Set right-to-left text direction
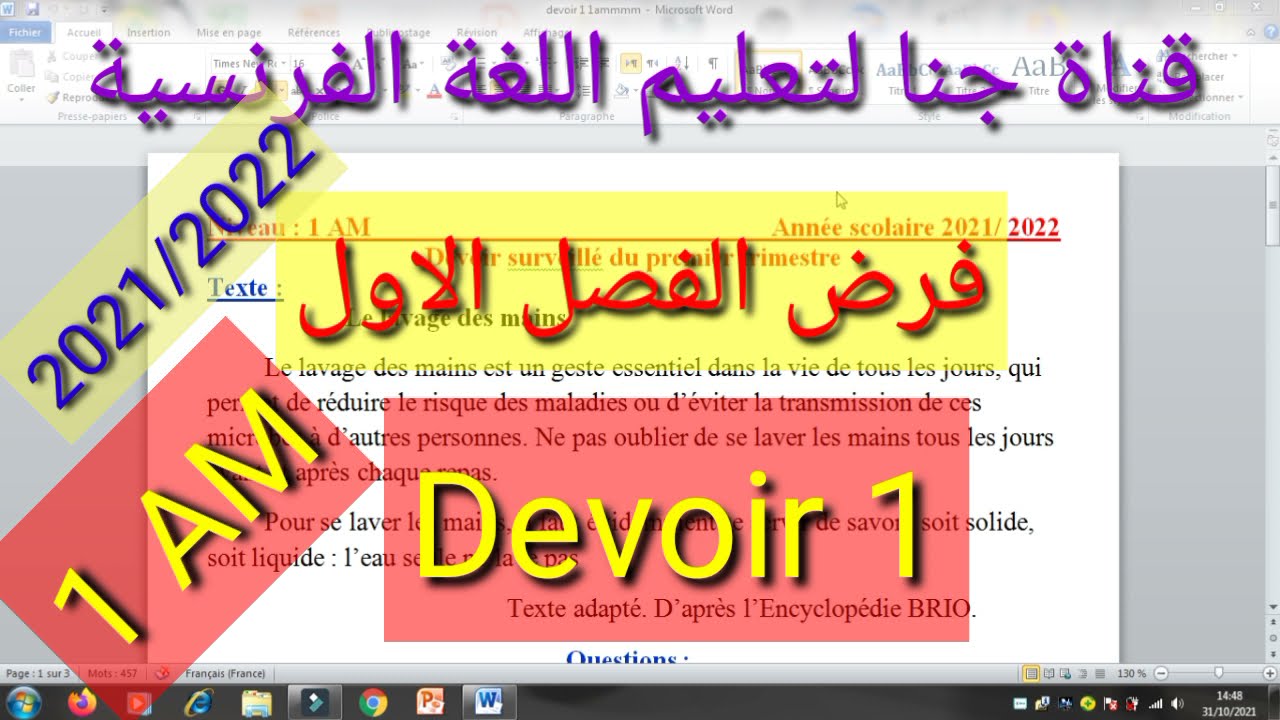 (652, 63)
